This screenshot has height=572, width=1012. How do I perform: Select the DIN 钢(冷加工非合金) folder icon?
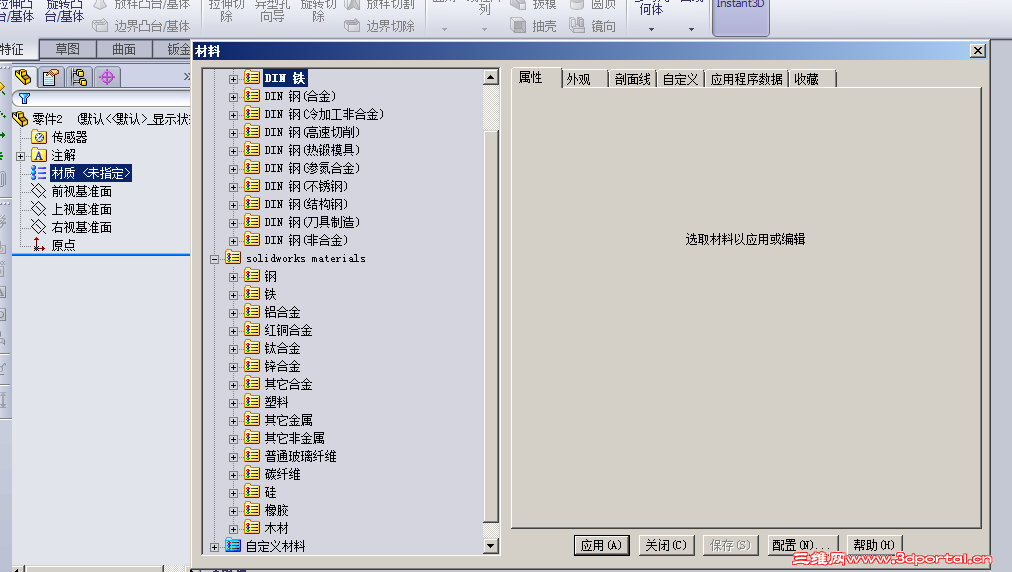(x=252, y=114)
